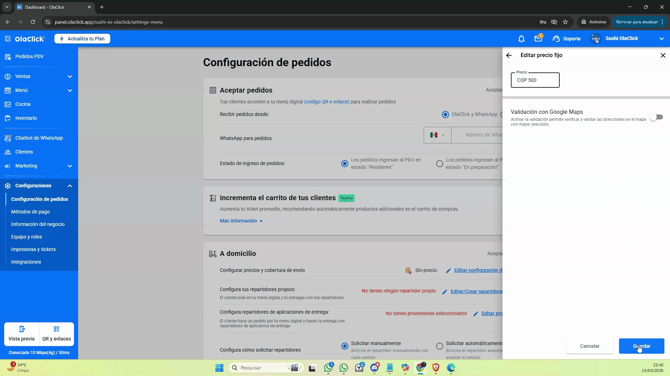670x376 pixels.
Task: Collapse the Configuraciones sidebar section
Action: pyautogui.click(x=38, y=185)
